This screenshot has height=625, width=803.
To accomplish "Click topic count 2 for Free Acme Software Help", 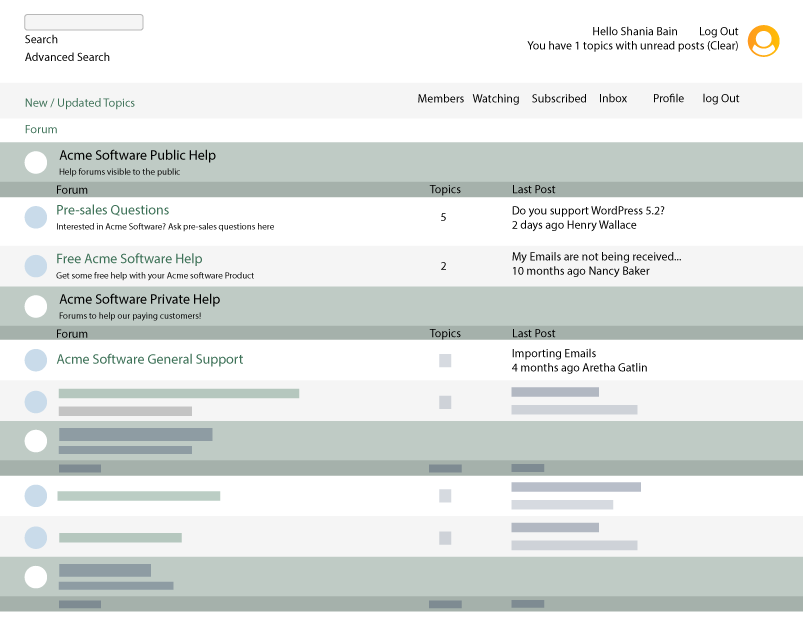I will click(x=443, y=266).
